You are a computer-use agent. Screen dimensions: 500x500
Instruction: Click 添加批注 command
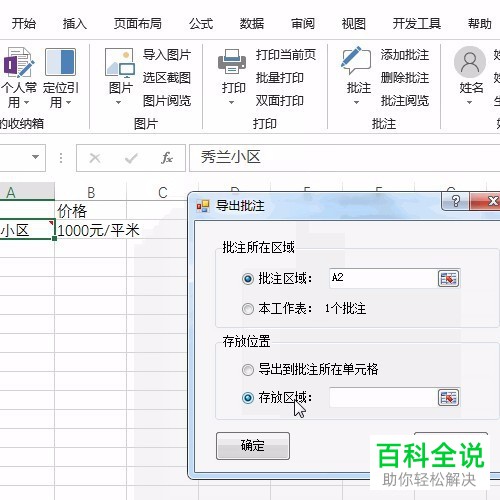point(405,55)
